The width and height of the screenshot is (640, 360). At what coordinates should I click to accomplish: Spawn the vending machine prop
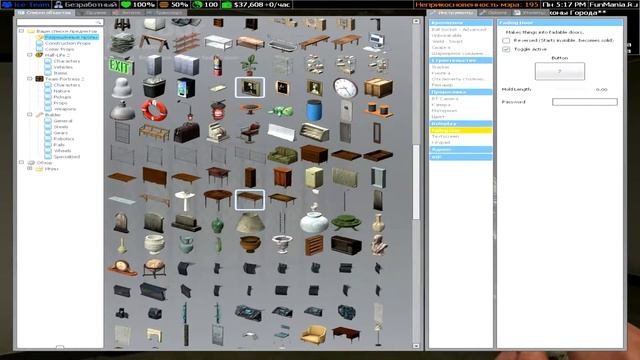coord(186,87)
